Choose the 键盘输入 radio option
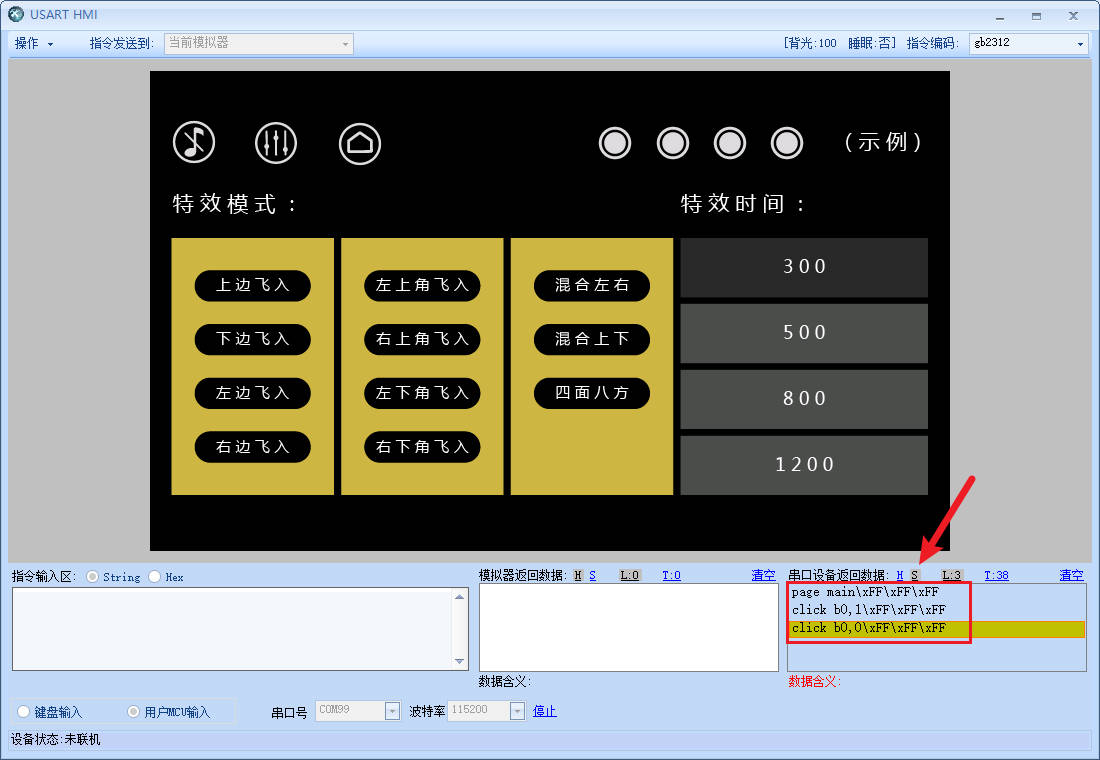The image size is (1100, 760). coord(24,712)
